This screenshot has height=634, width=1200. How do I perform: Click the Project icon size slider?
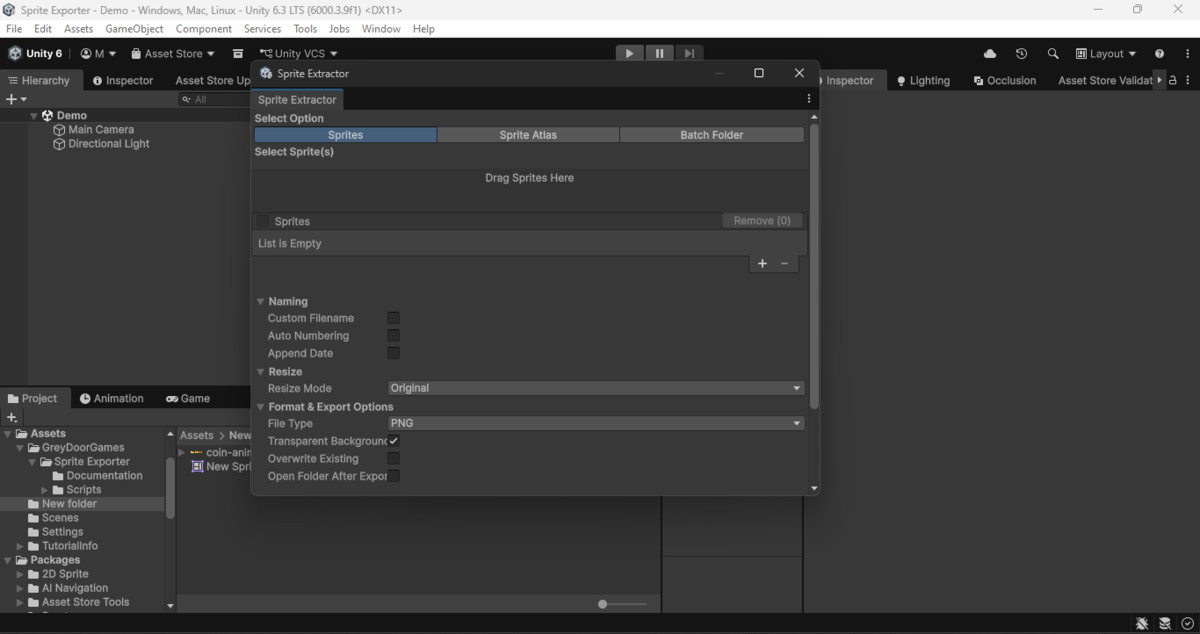pyautogui.click(x=622, y=604)
